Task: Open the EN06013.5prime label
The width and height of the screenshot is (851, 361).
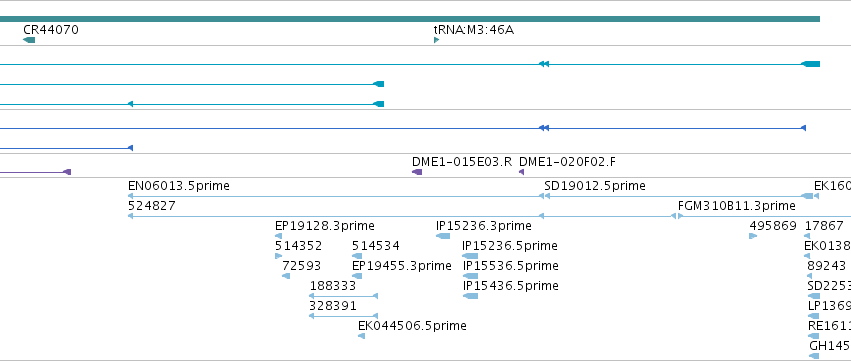Action: (x=179, y=186)
